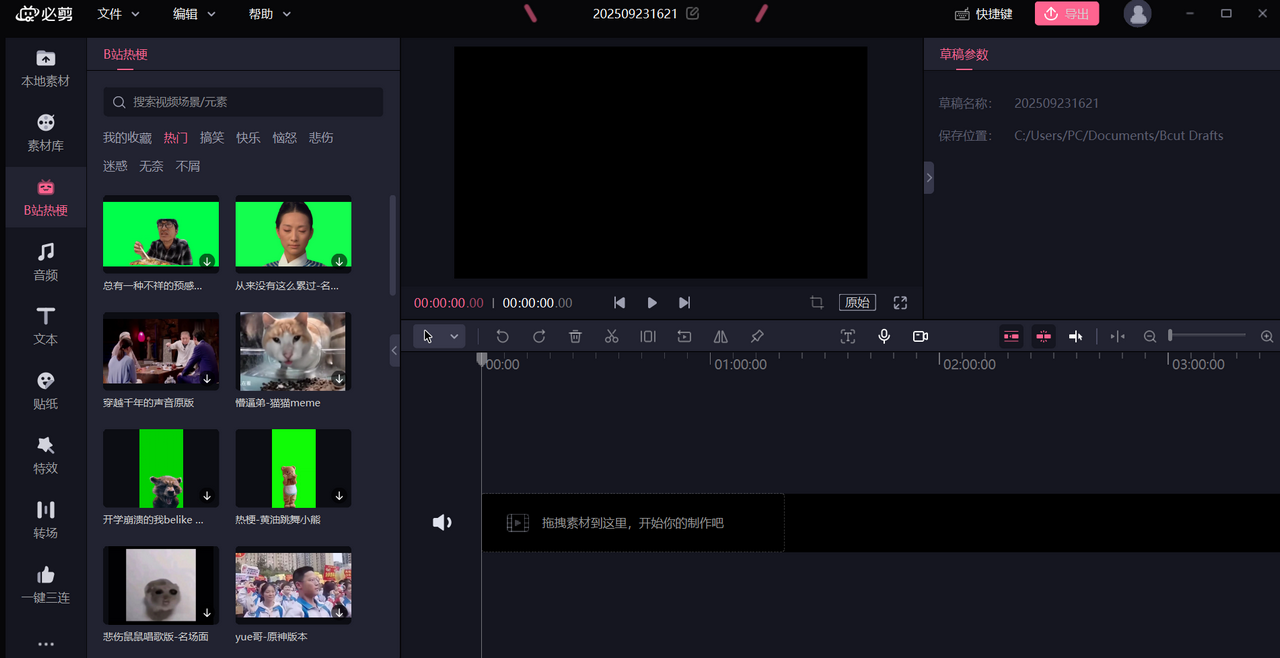Expand the pointer tool selection dropdown
Image resolution: width=1280 pixels, height=658 pixels.
(454, 336)
